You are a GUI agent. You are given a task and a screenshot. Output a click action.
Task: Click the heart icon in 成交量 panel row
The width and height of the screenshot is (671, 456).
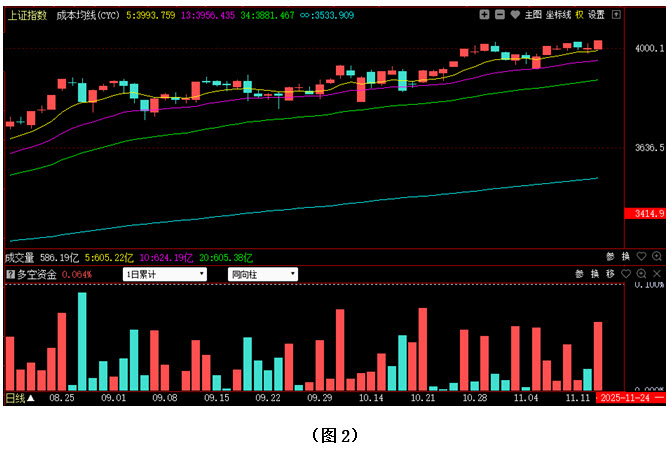click(x=642, y=257)
